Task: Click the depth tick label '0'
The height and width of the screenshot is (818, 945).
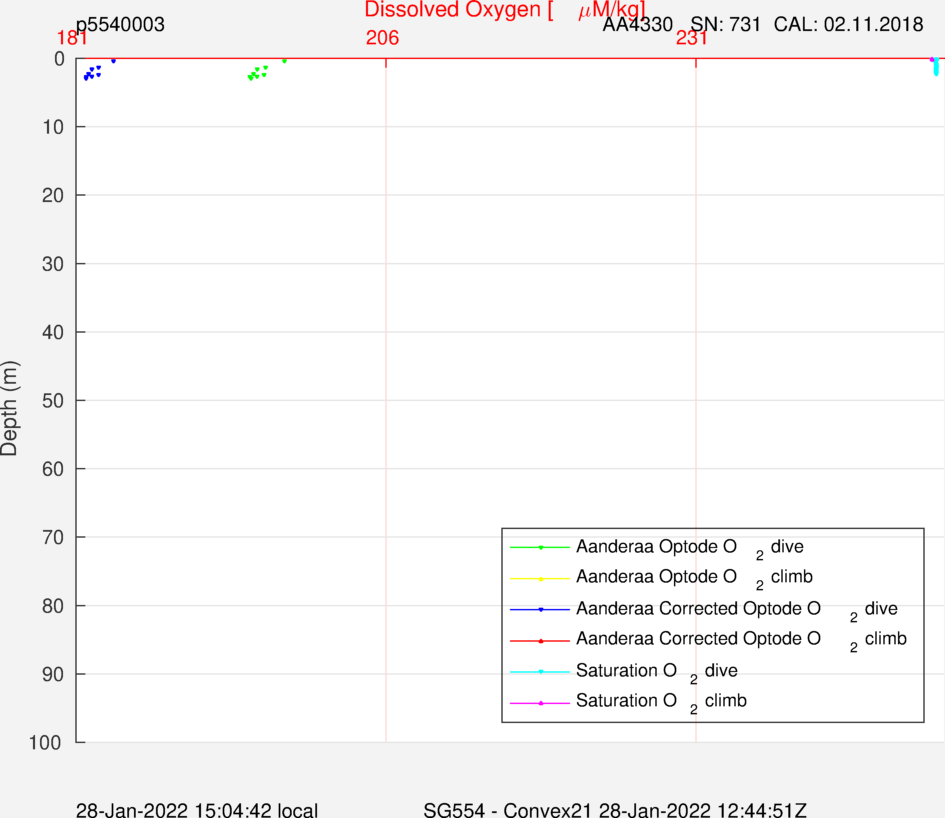Action: [59, 59]
